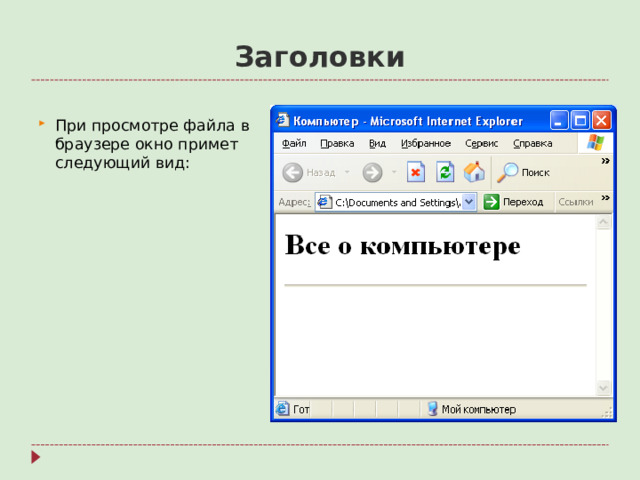Open the Избранное menu

(x=426, y=143)
